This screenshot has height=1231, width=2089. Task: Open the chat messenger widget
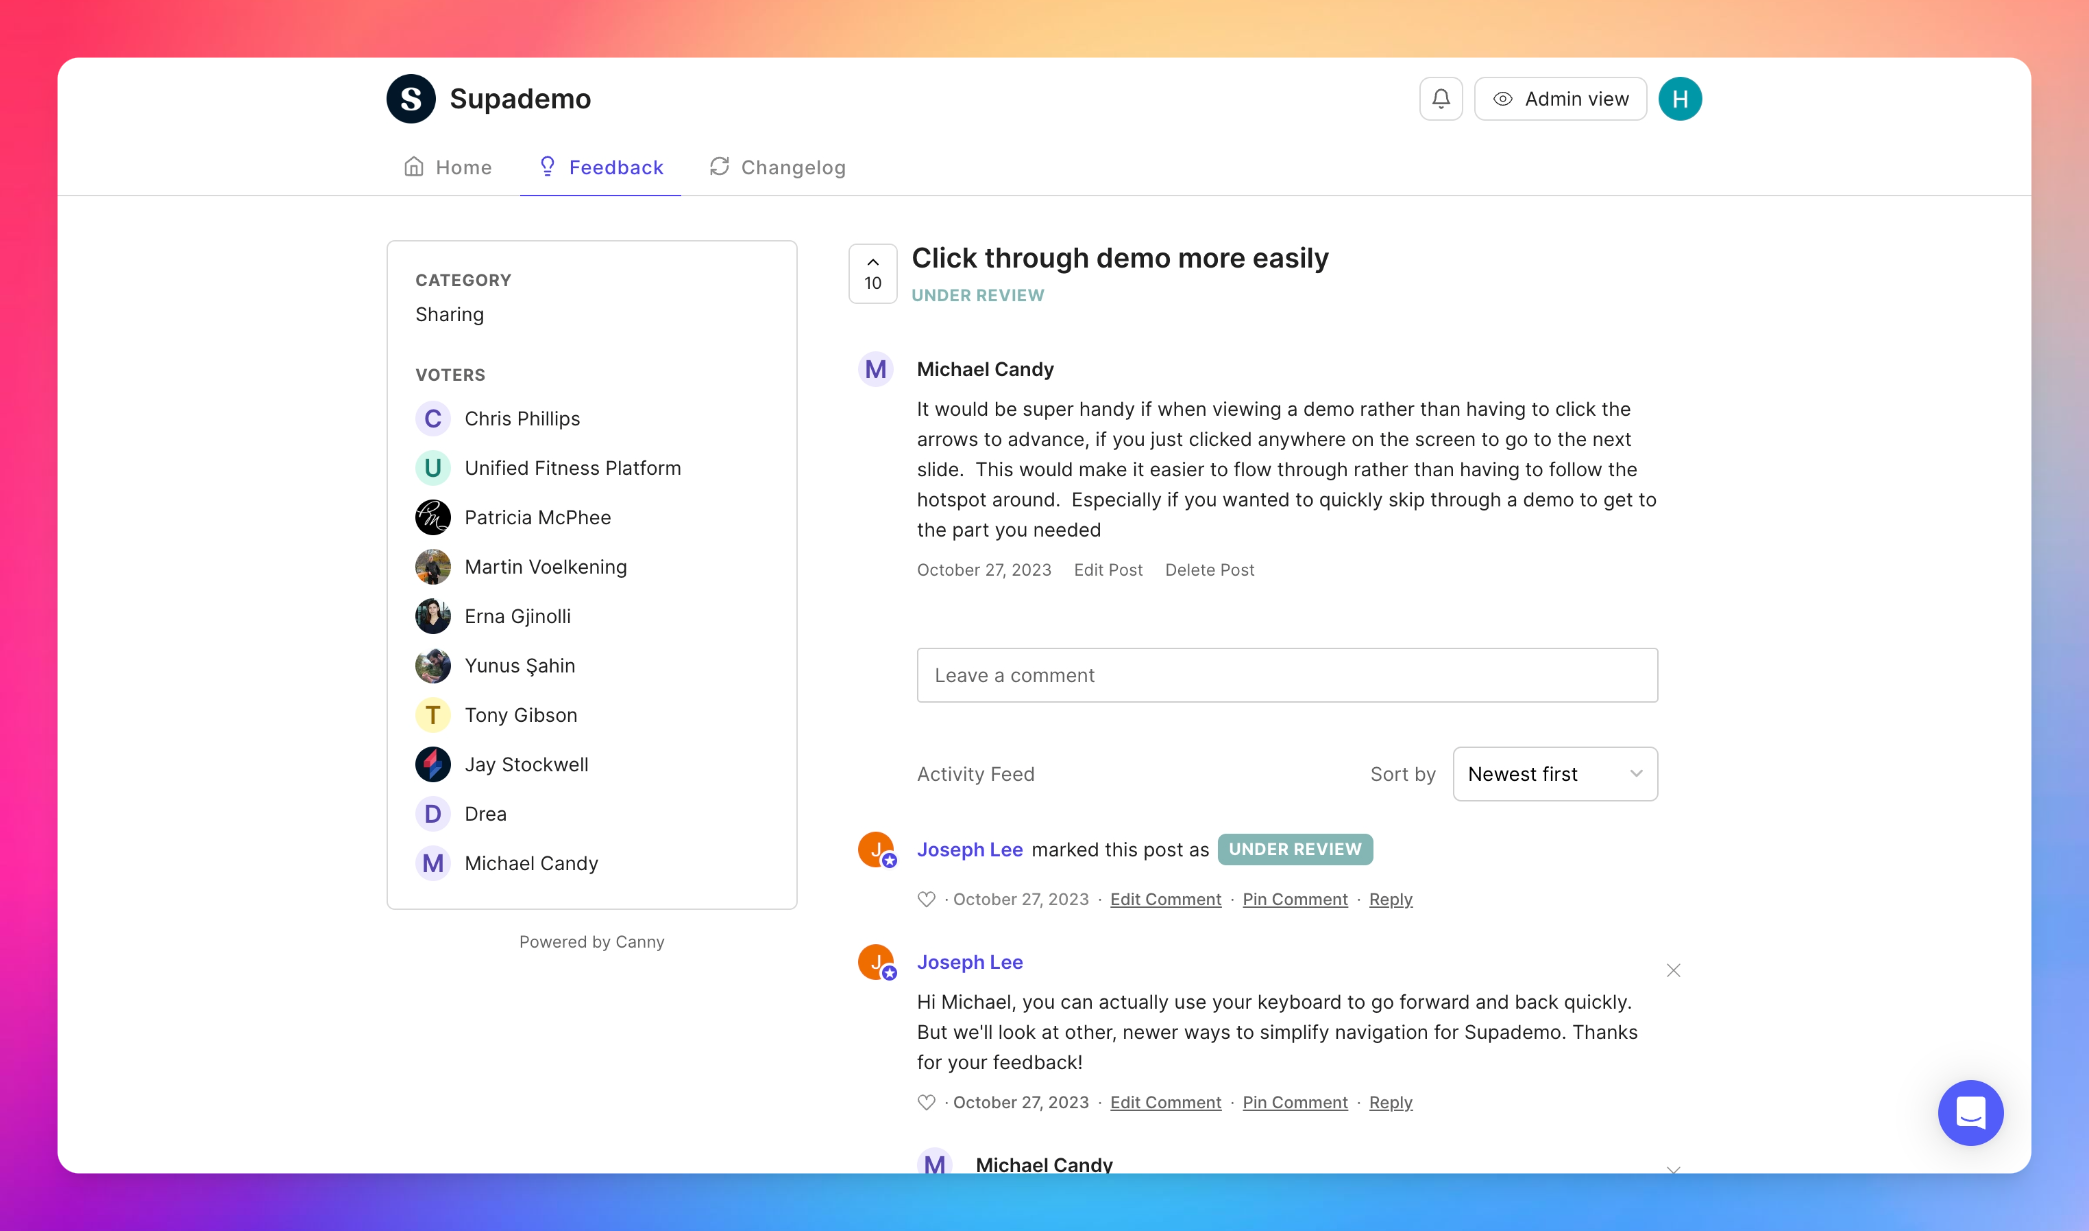click(1970, 1113)
